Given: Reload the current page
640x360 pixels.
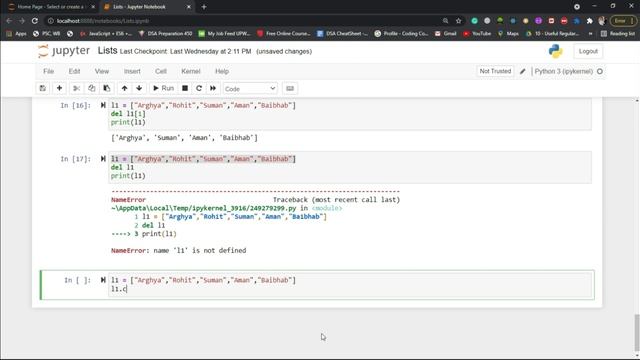Looking at the screenshot, I should coord(35,20).
